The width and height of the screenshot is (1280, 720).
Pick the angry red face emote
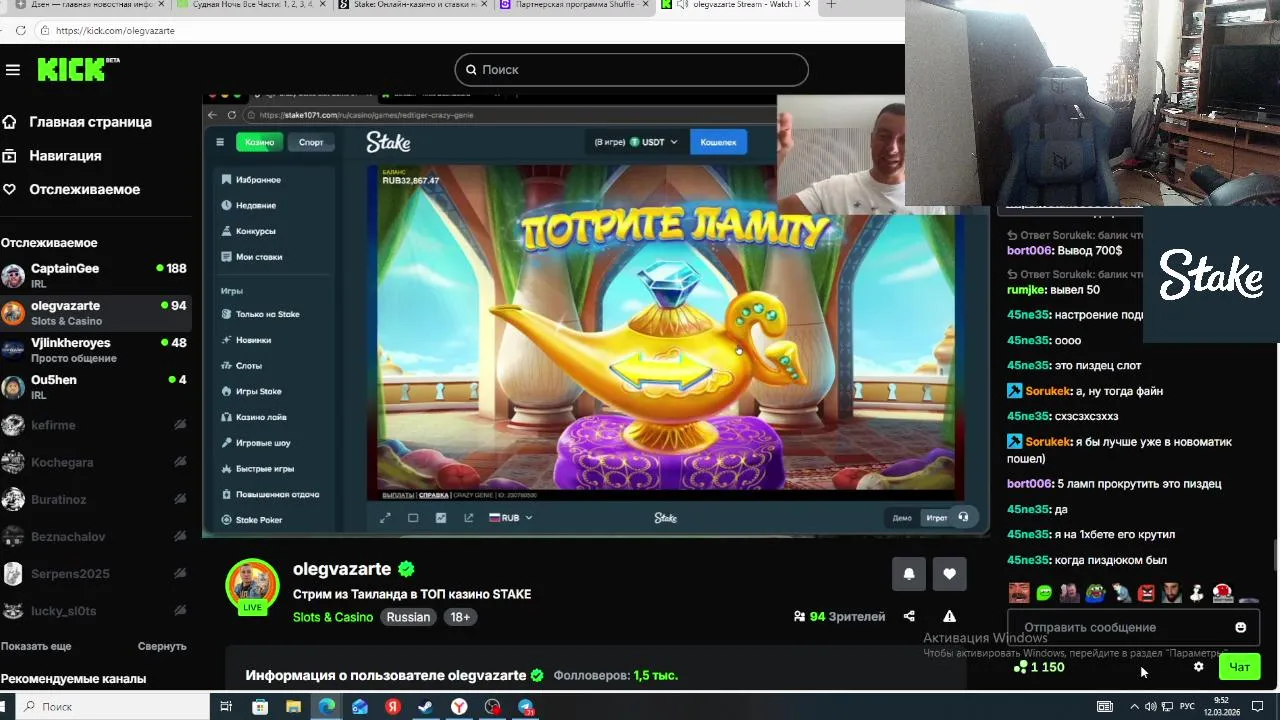pos(1146,593)
